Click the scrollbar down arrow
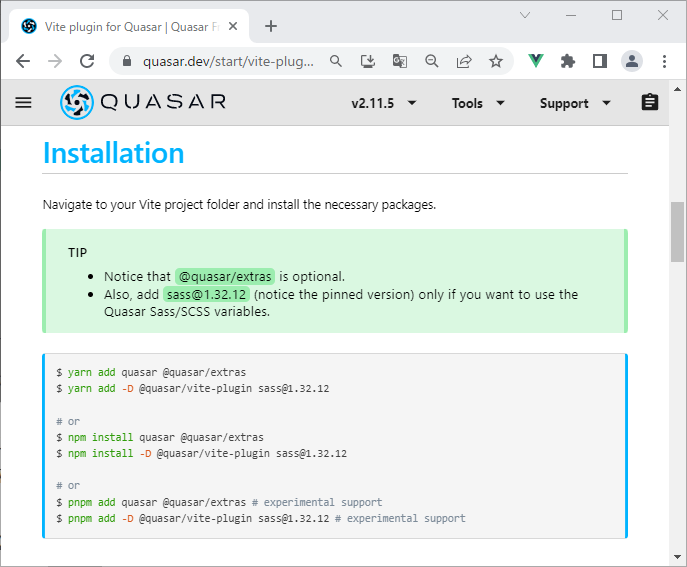The image size is (687, 567). click(677, 557)
